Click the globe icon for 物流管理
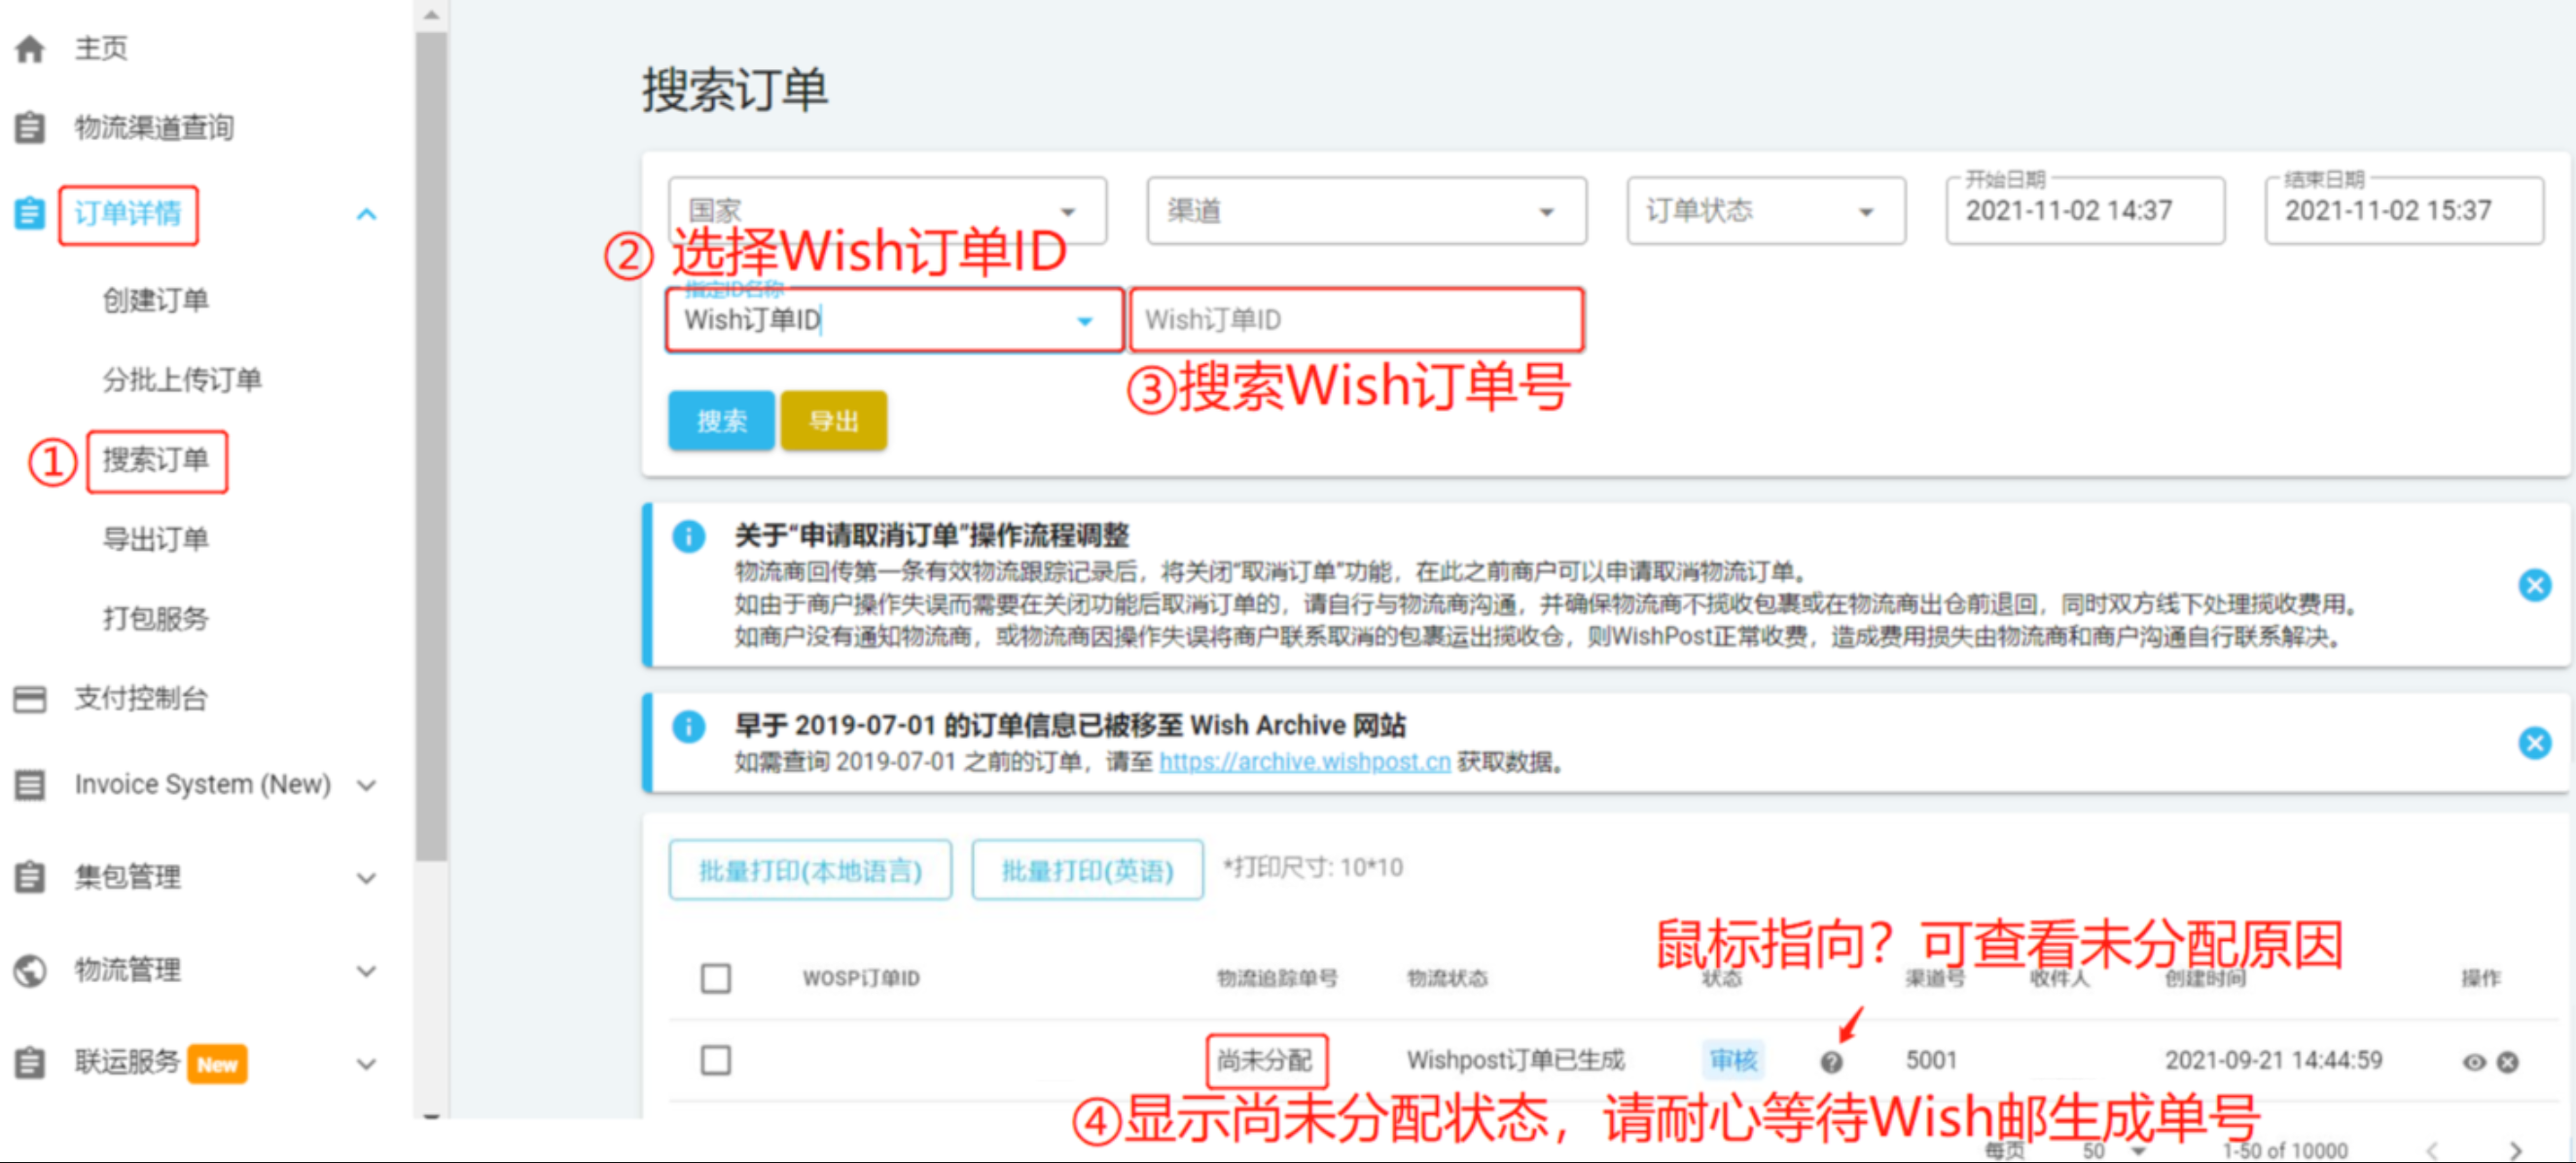Screen dimensions: 2576x1163 tap(30, 970)
